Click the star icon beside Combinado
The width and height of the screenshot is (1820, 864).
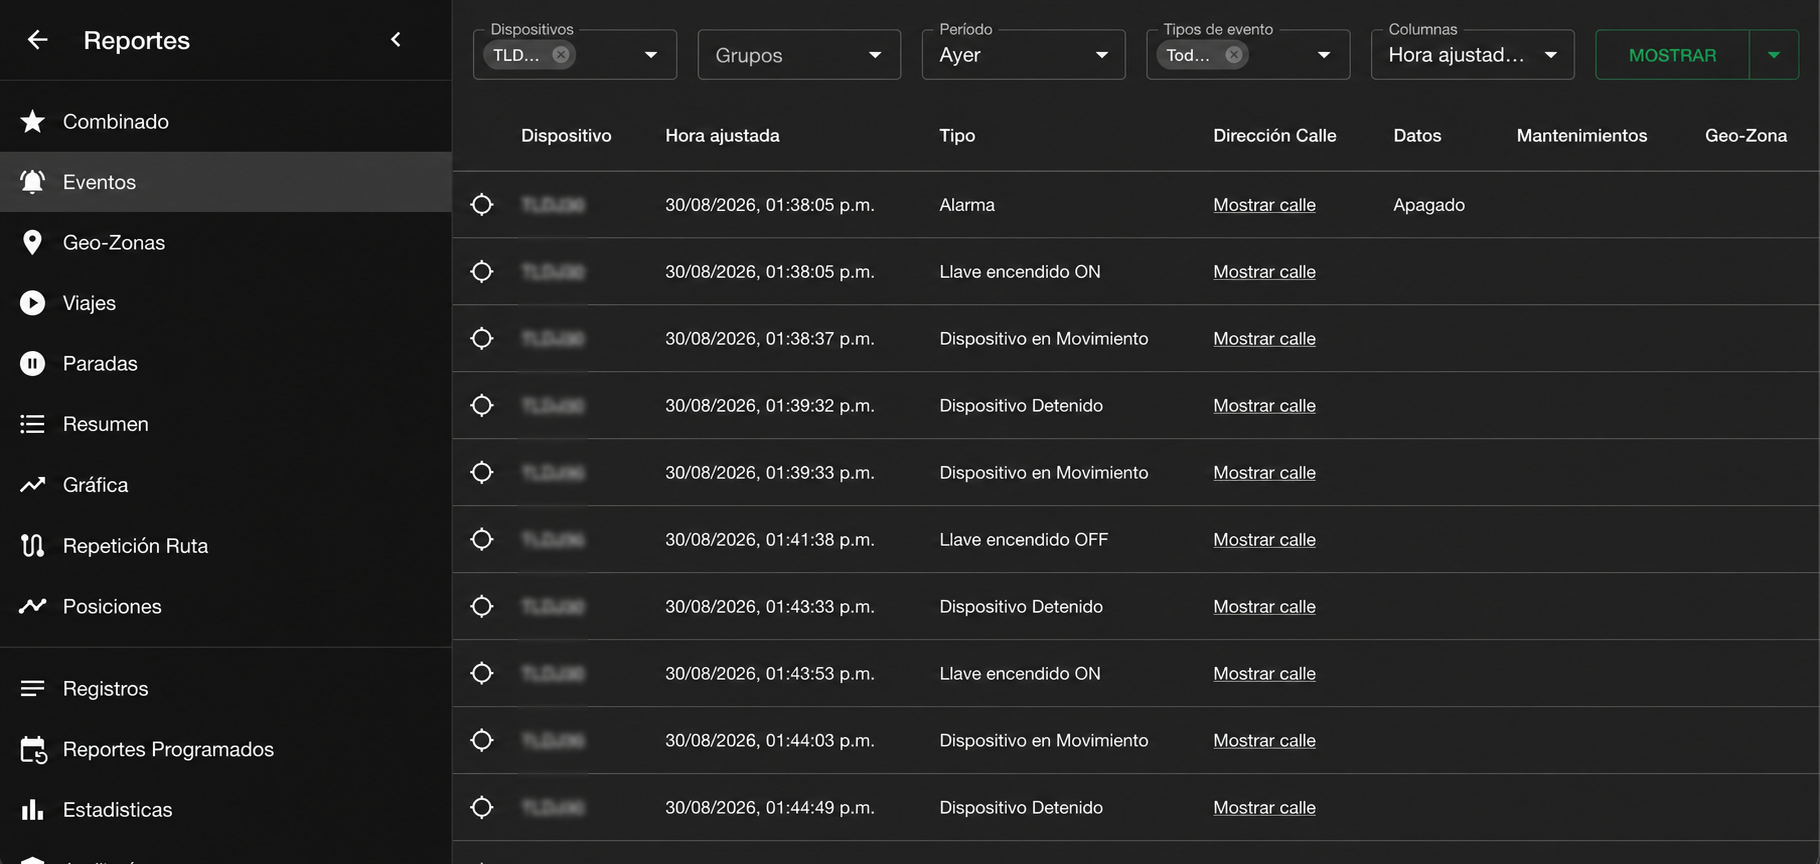33,122
